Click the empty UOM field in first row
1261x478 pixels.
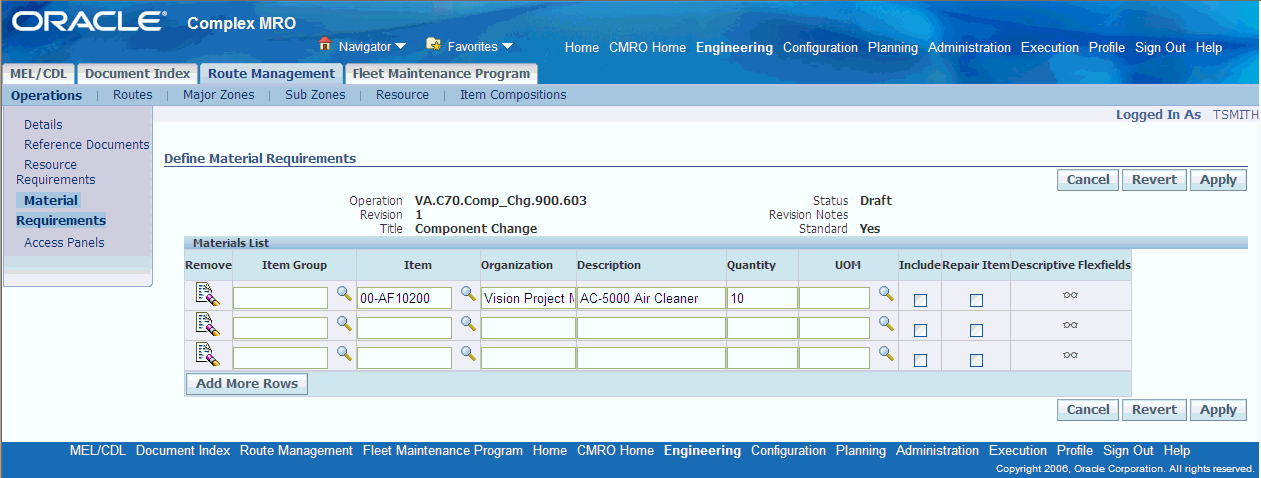point(834,298)
